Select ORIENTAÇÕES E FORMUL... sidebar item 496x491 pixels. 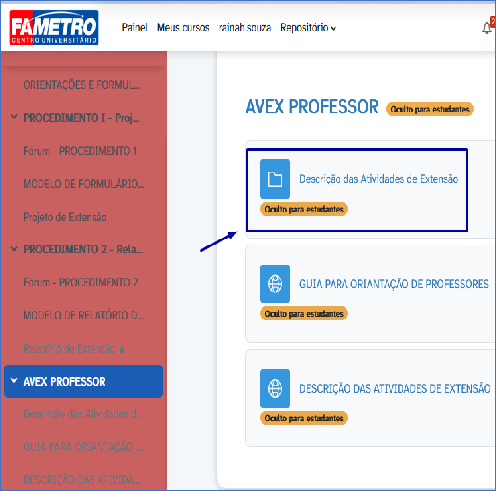tap(82, 85)
